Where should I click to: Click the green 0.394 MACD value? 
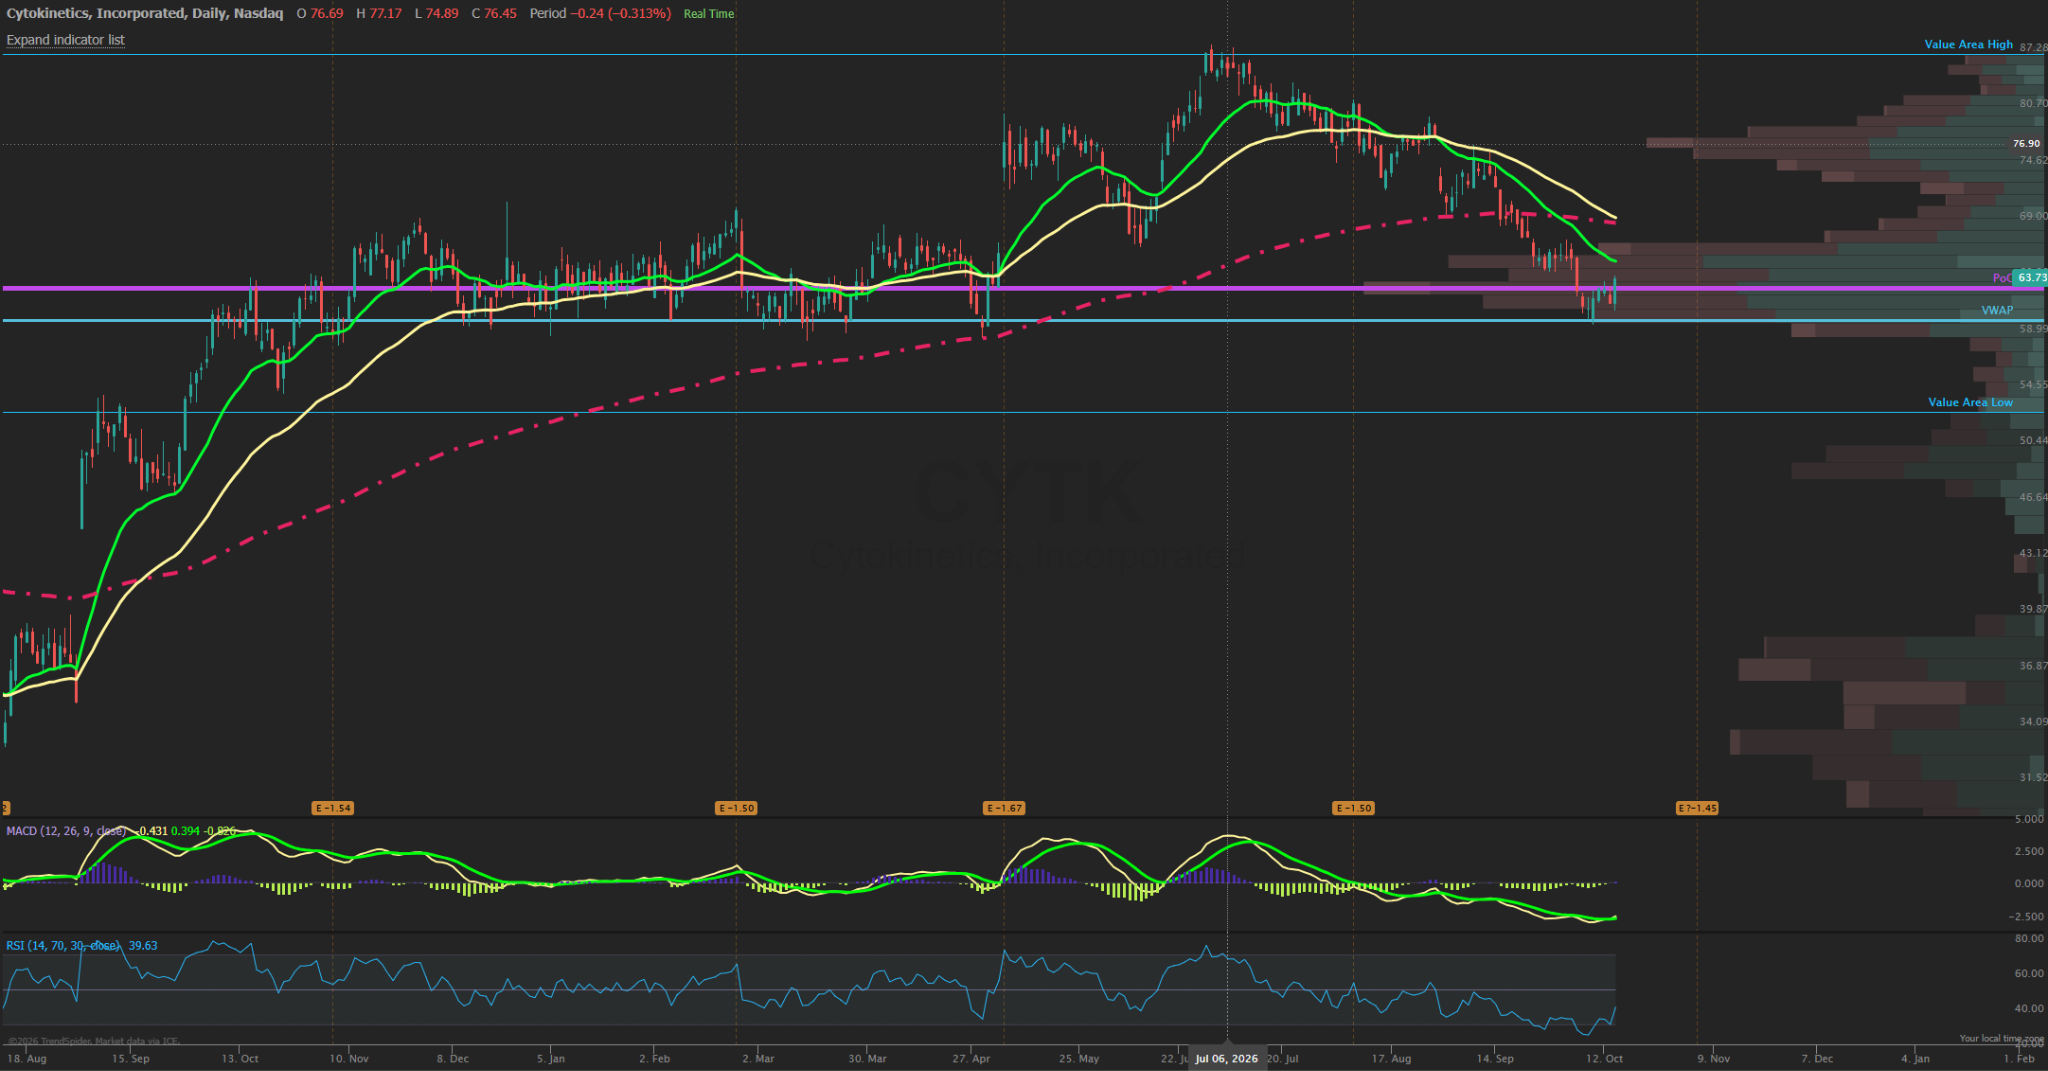coord(185,831)
